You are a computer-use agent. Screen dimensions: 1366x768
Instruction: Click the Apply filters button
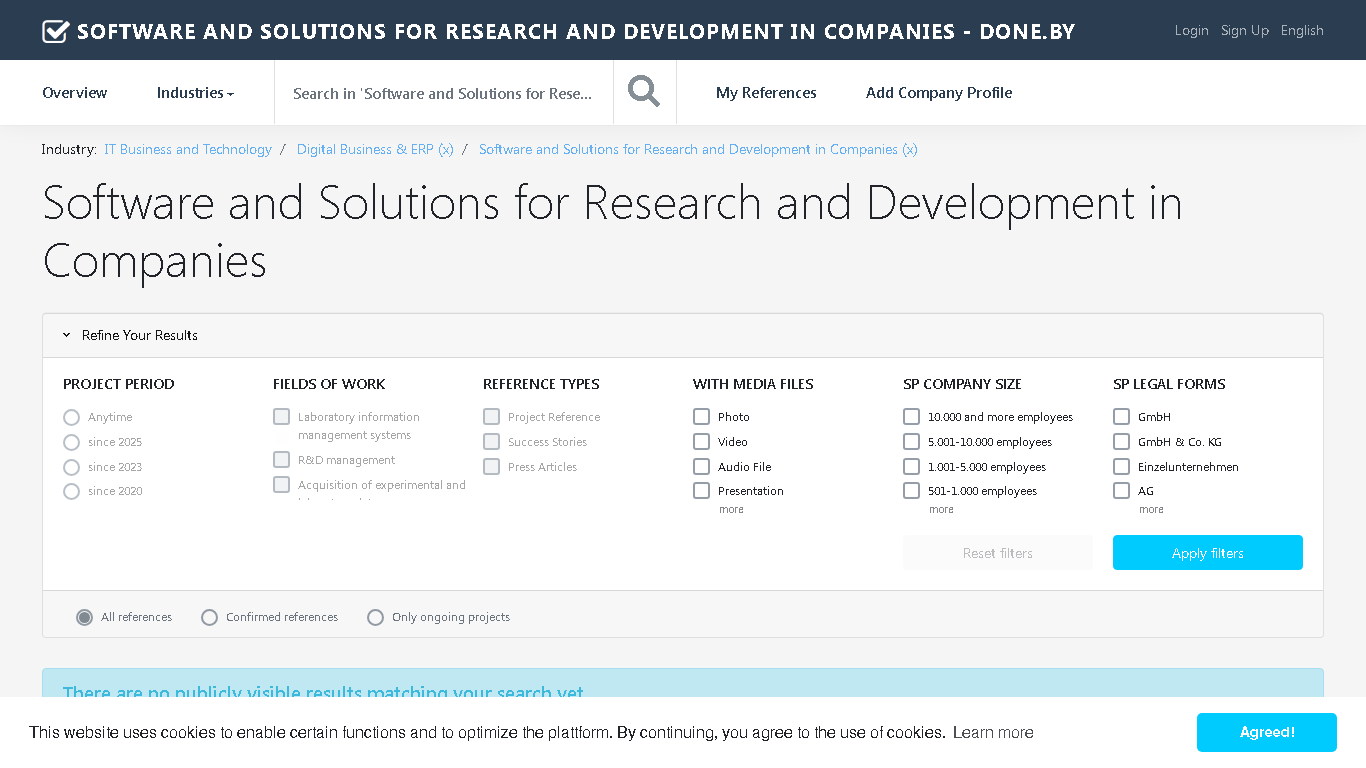(x=1208, y=553)
